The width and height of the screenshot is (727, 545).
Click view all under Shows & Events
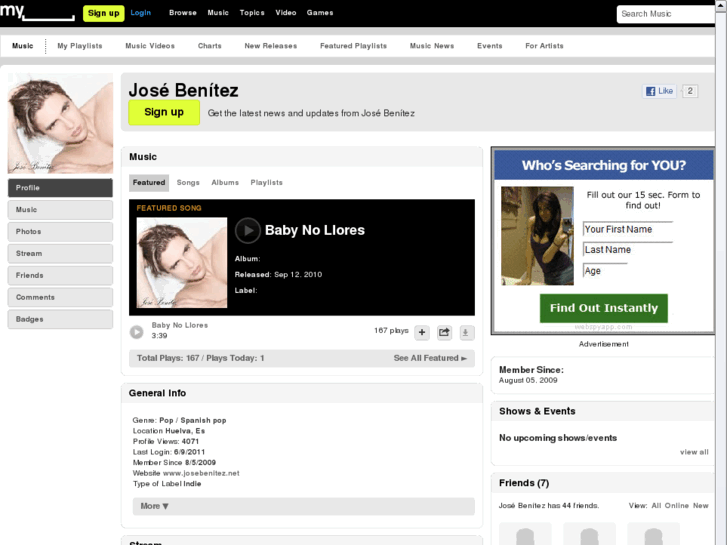[x=694, y=452]
